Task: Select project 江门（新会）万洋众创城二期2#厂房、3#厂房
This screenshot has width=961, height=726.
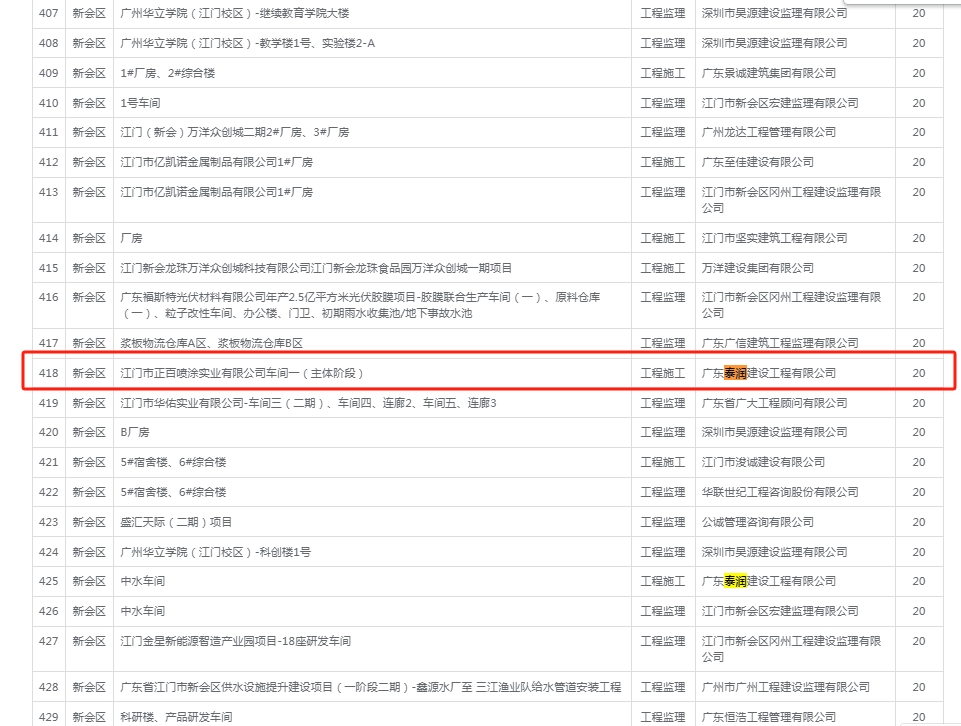Action: 235,132
